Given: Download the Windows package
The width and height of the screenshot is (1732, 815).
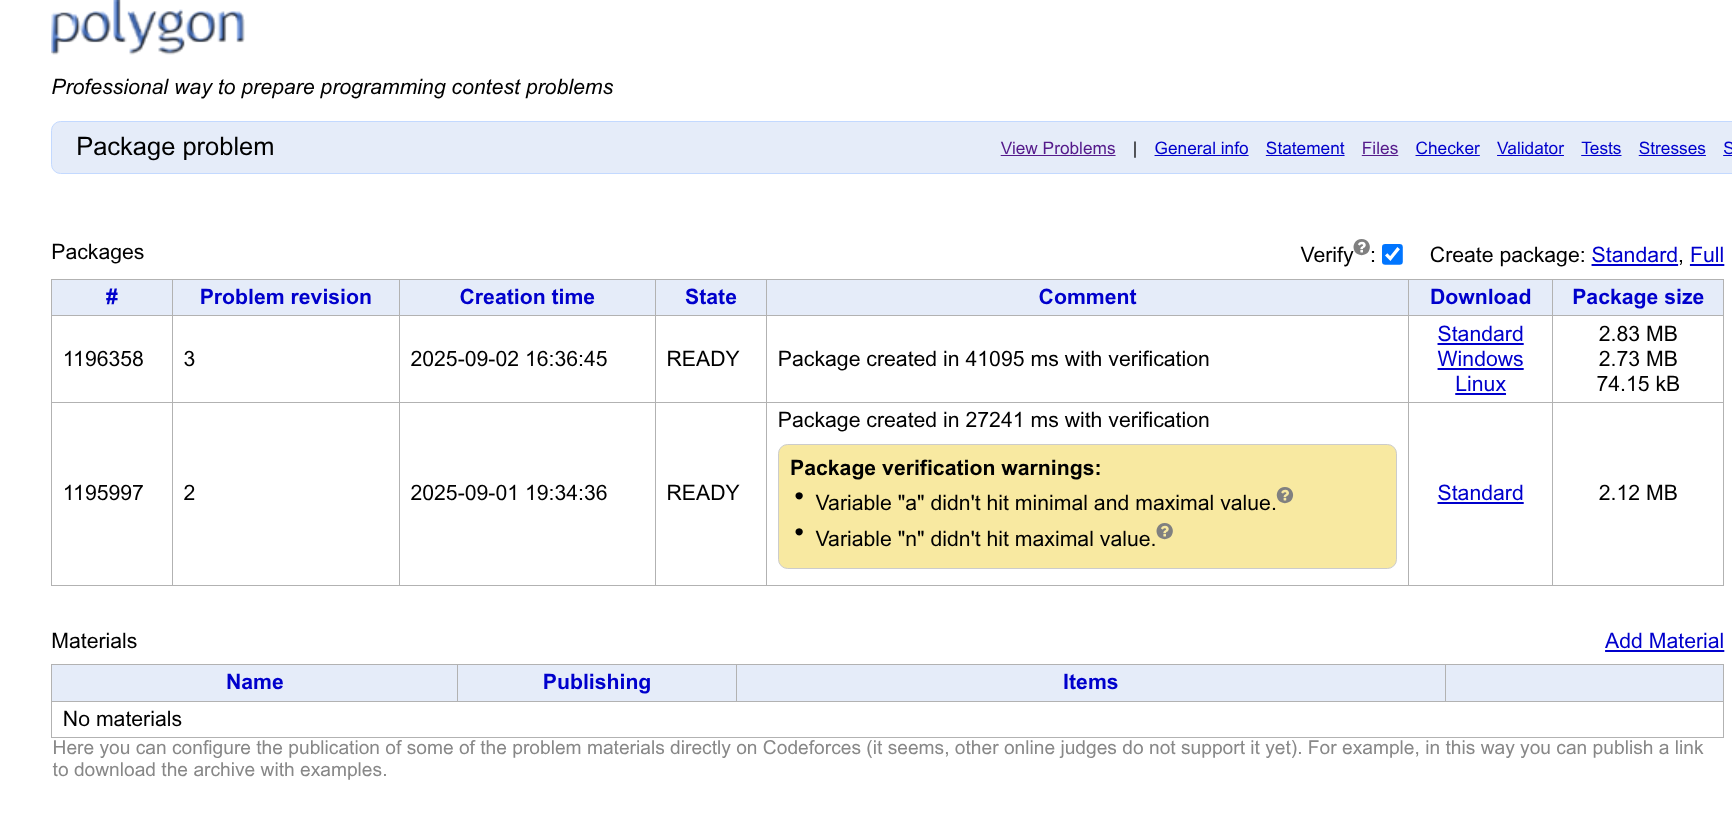Looking at the screenshot, I should click(x=1480, y=359).
